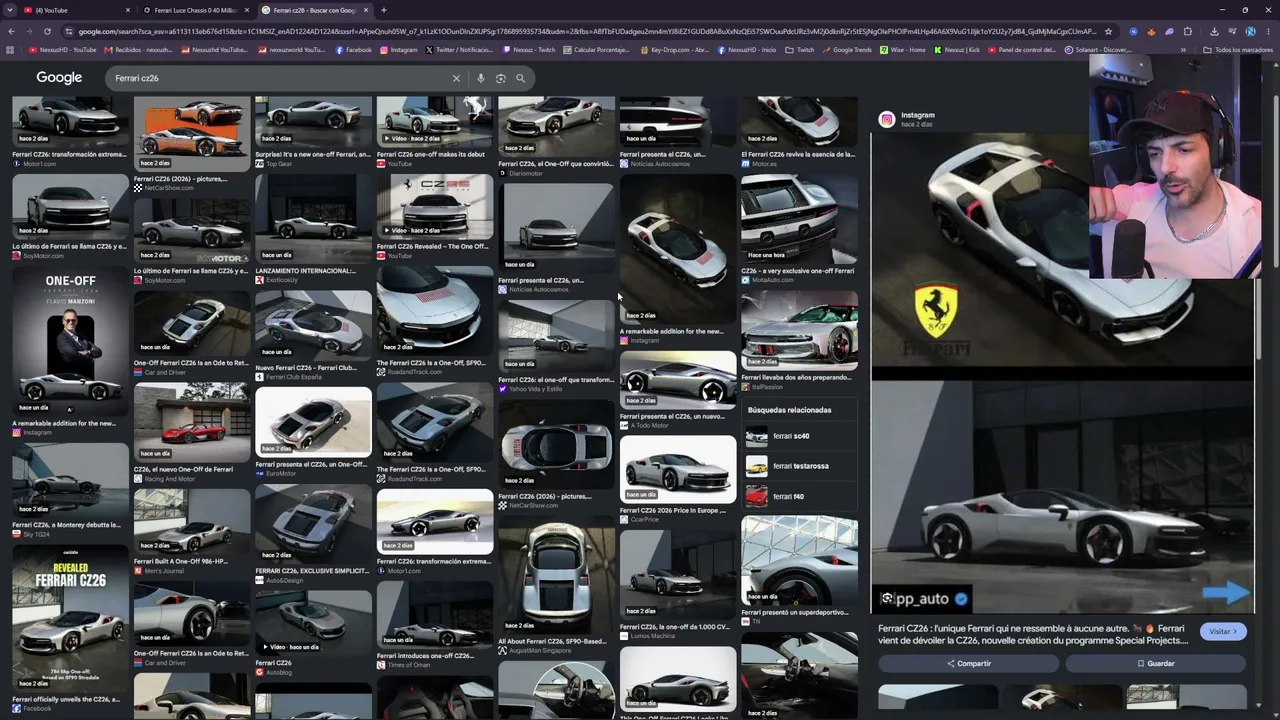Save the image with the Guardar button
Viewport: 1280px width, 720px height.
tap(1156, 663)
